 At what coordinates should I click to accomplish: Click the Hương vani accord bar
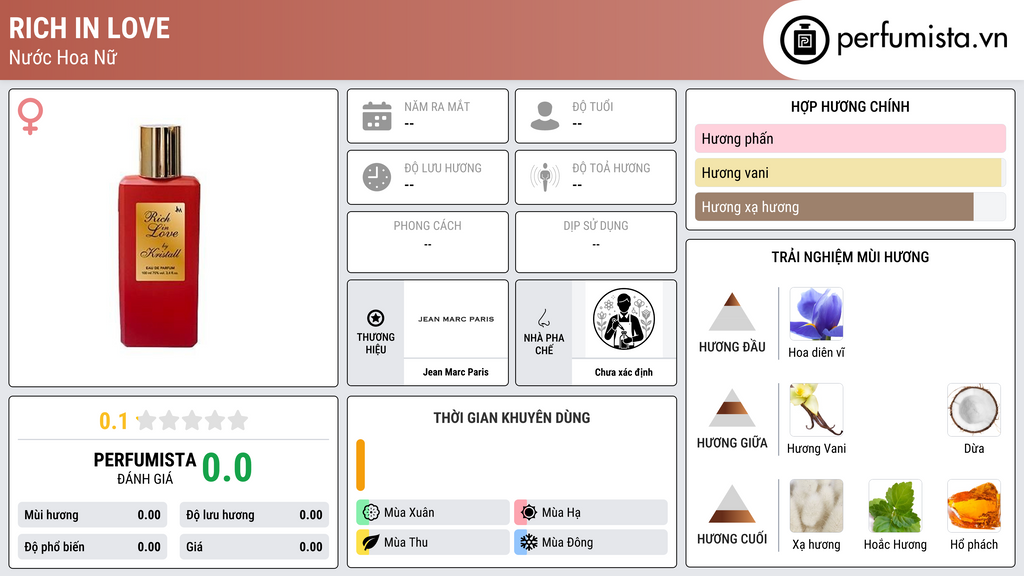(x=850, y=172)
